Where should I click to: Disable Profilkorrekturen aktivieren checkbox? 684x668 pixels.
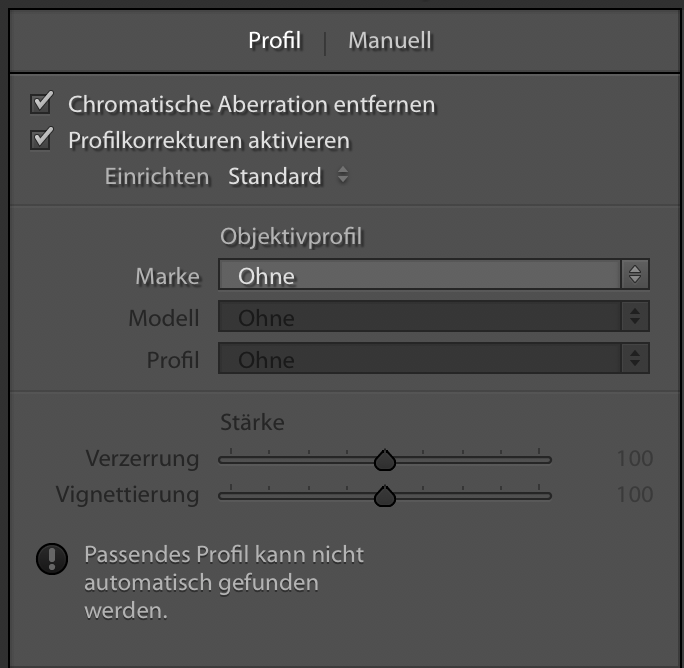click(x=41, y=139)
